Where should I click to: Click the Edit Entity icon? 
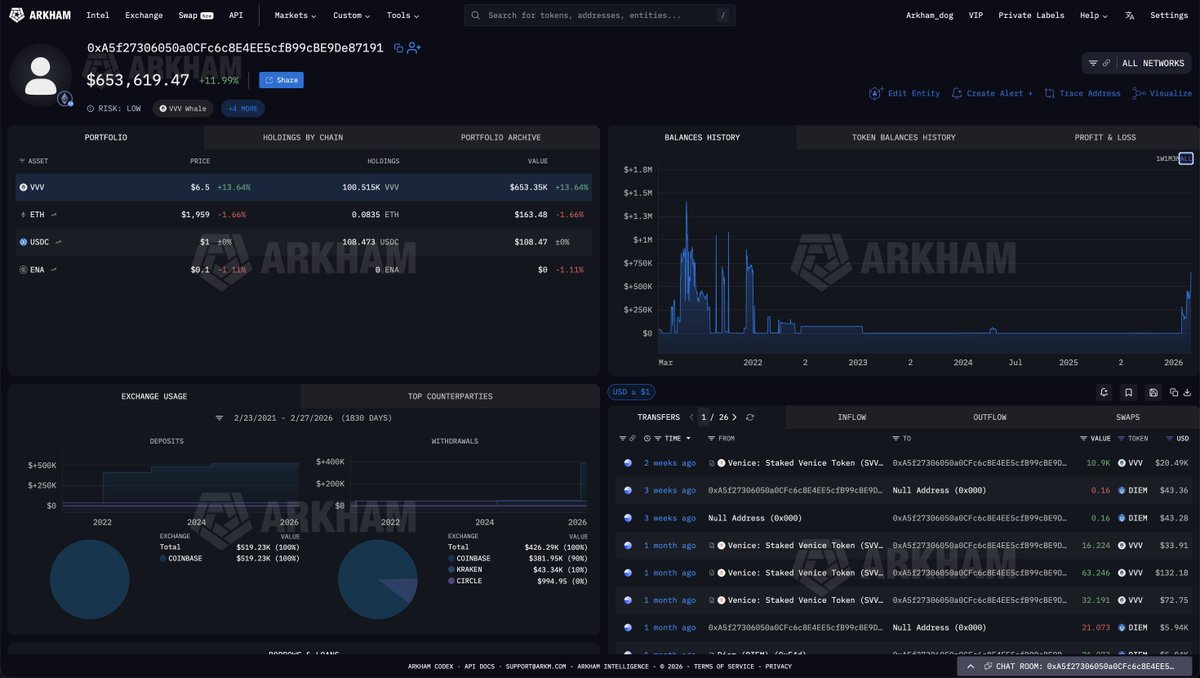[x=876, y=93]
